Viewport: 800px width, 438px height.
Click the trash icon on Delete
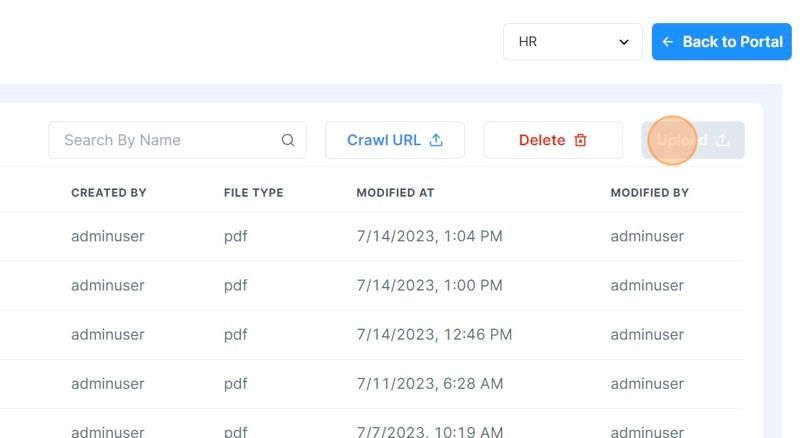(x=581, y=140)
